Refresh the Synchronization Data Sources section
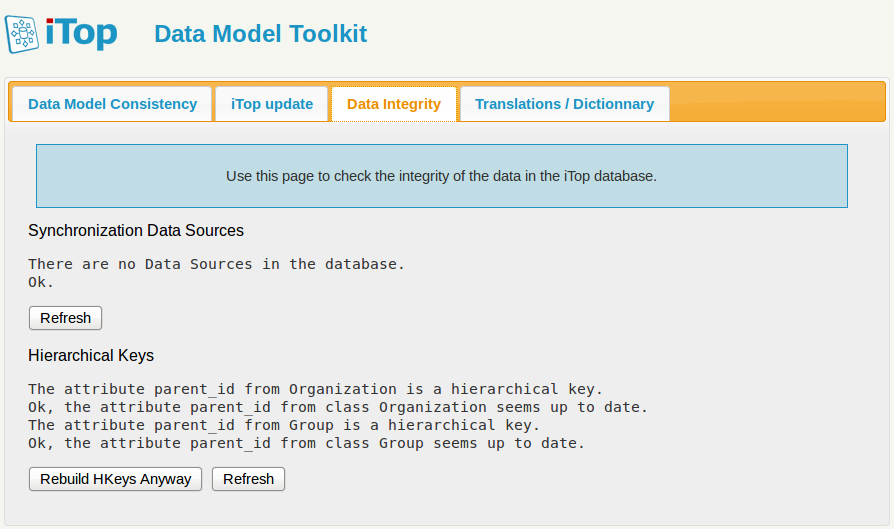The width and height of the screenshot is (894, 529). tap(65, 318)
